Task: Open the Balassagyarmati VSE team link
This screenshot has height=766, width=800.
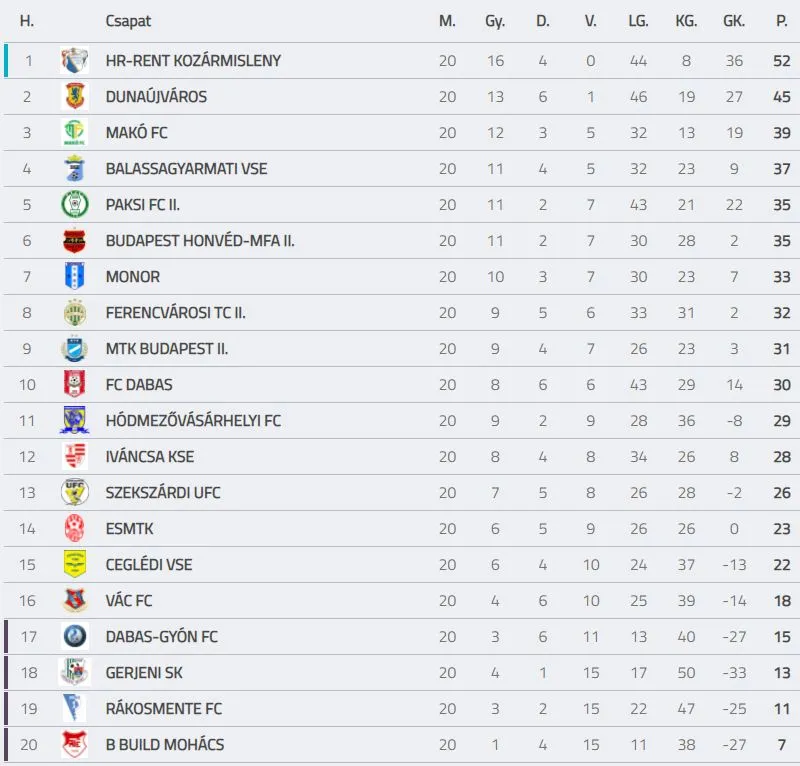Action: pyautogui.click(x=186, y=169)
